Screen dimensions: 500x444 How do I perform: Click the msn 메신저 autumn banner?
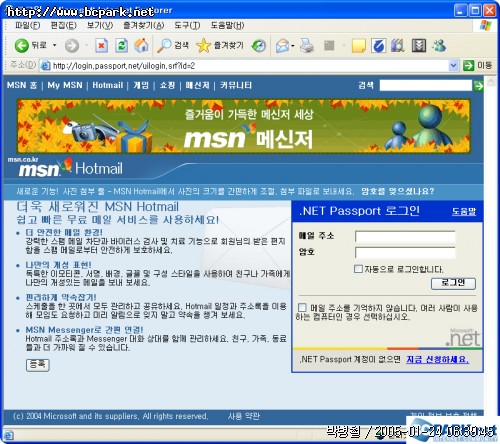click(x=244, y=126)
